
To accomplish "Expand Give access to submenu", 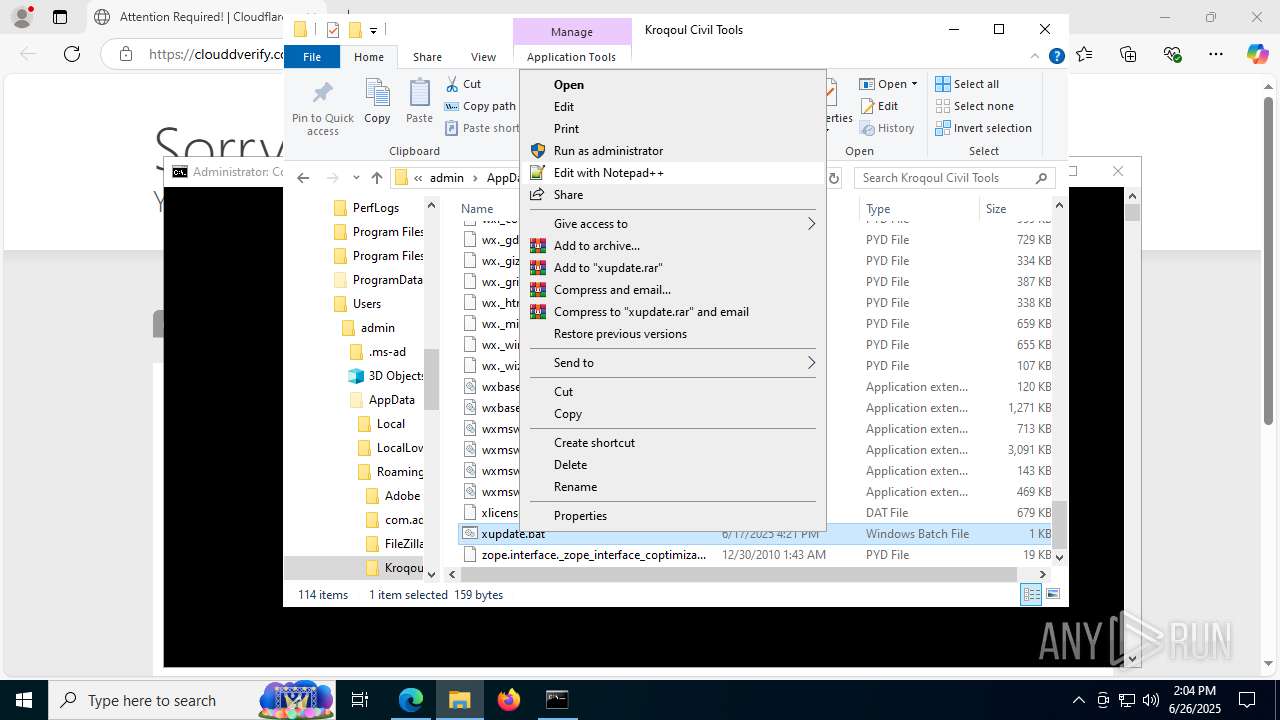I will tap(674, 224).
